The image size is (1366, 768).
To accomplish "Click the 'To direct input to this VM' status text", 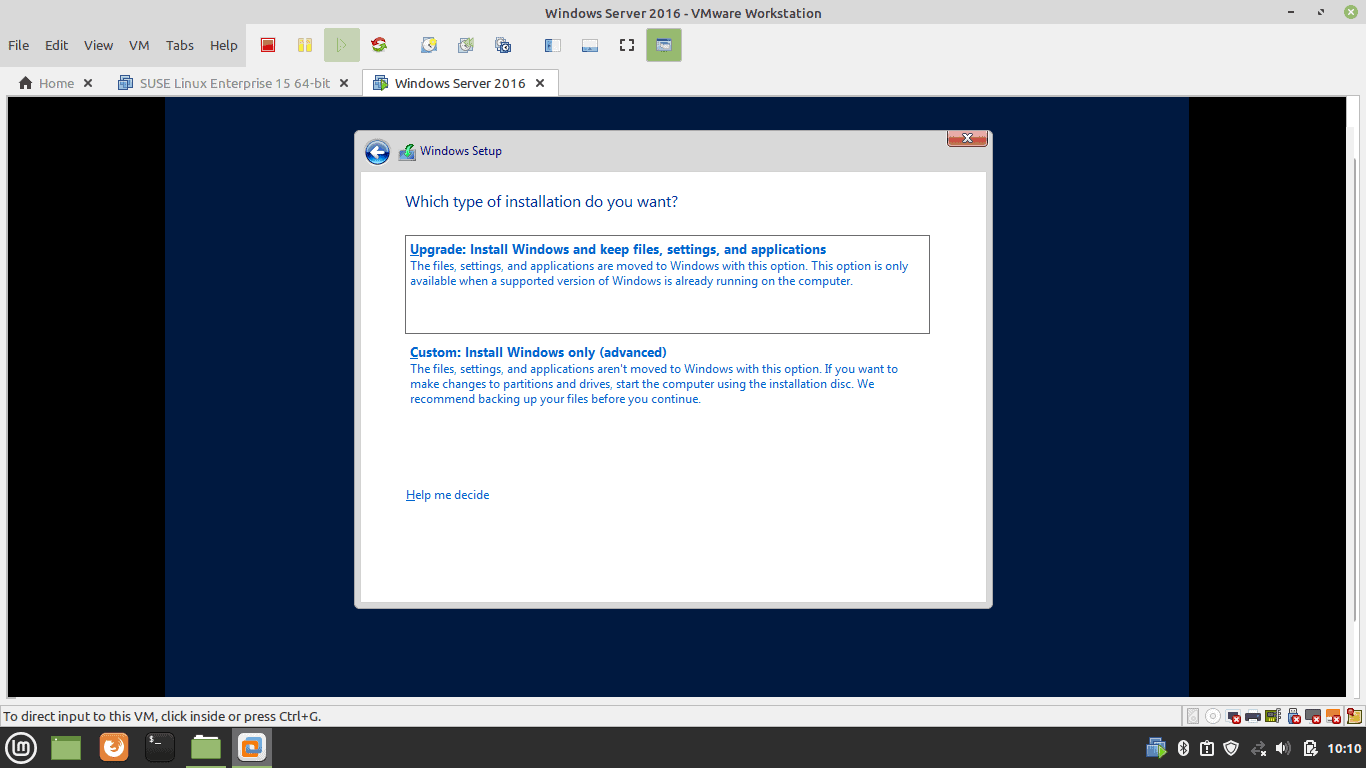I will point(162,716).
